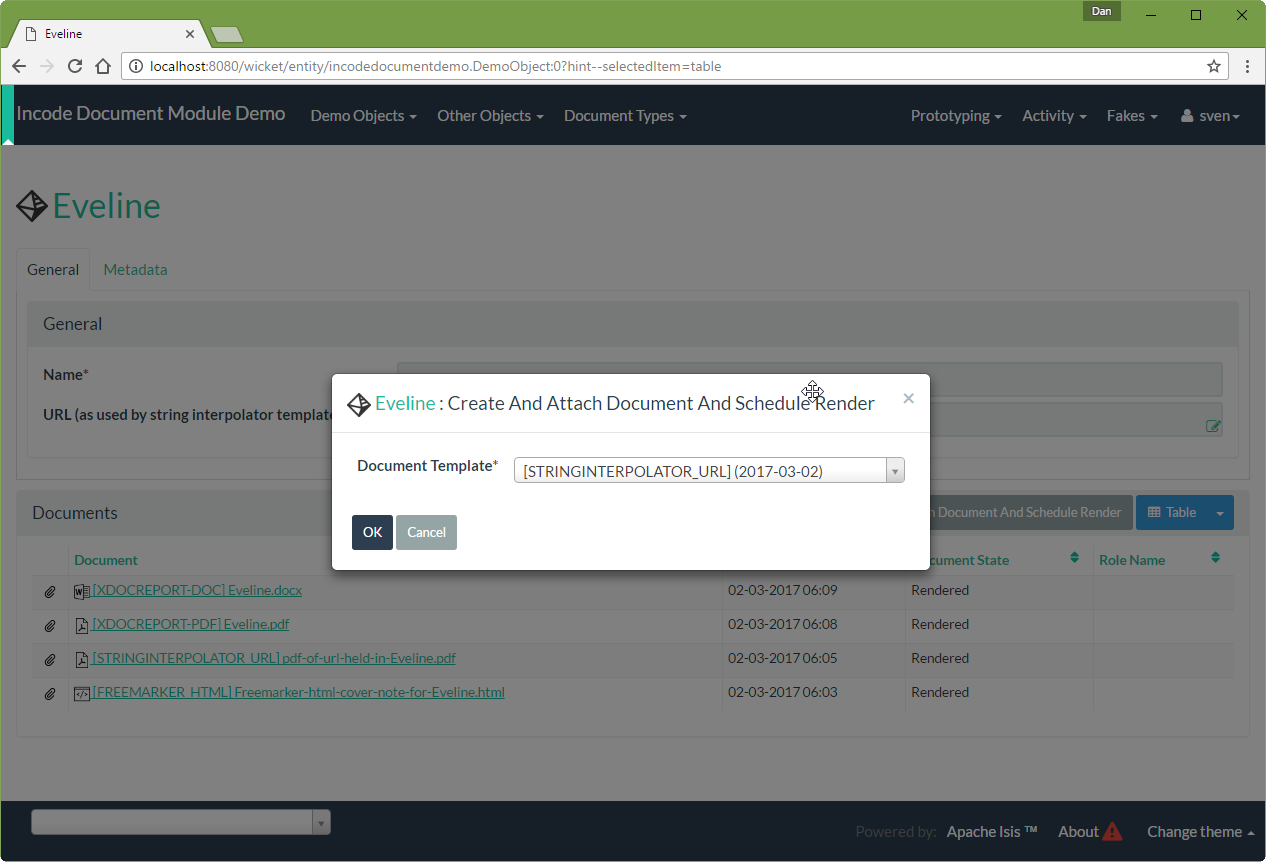Click the Eveline icon in dialog title

coord(359,404)
